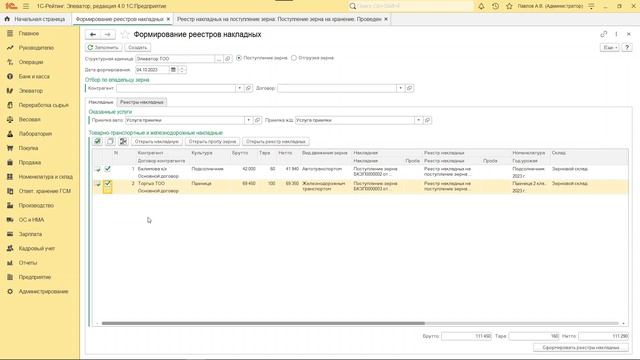
Task: Adjust date with the spinner arrows
Action: pos(182,70)
